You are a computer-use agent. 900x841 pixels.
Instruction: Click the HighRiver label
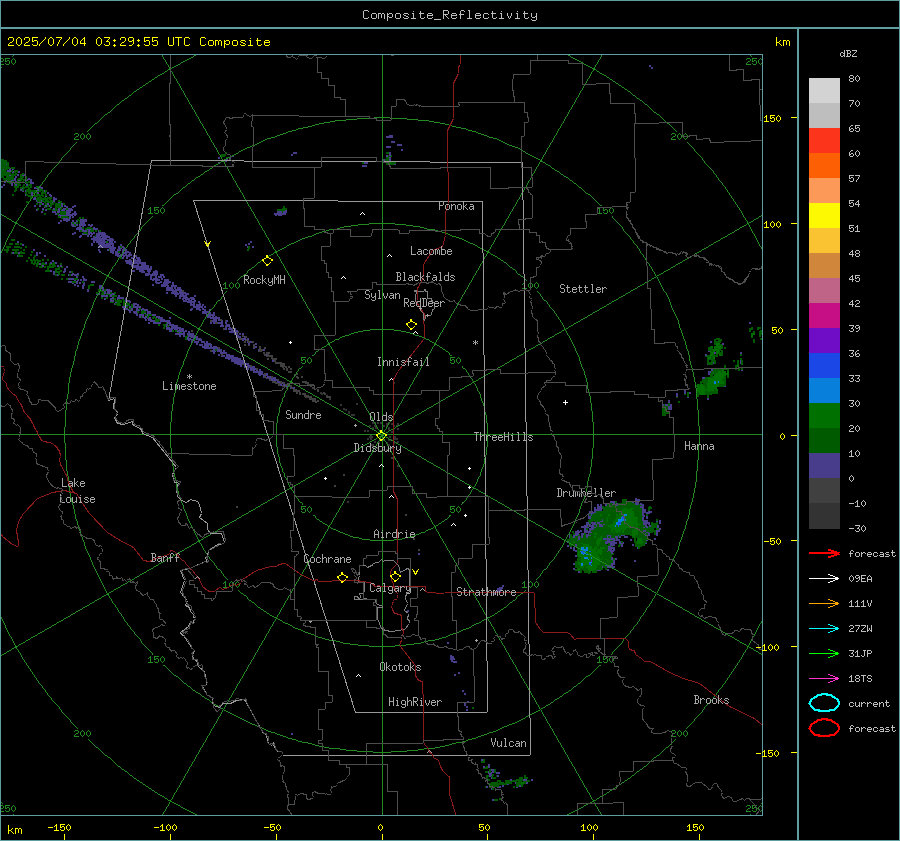[415, 702]
